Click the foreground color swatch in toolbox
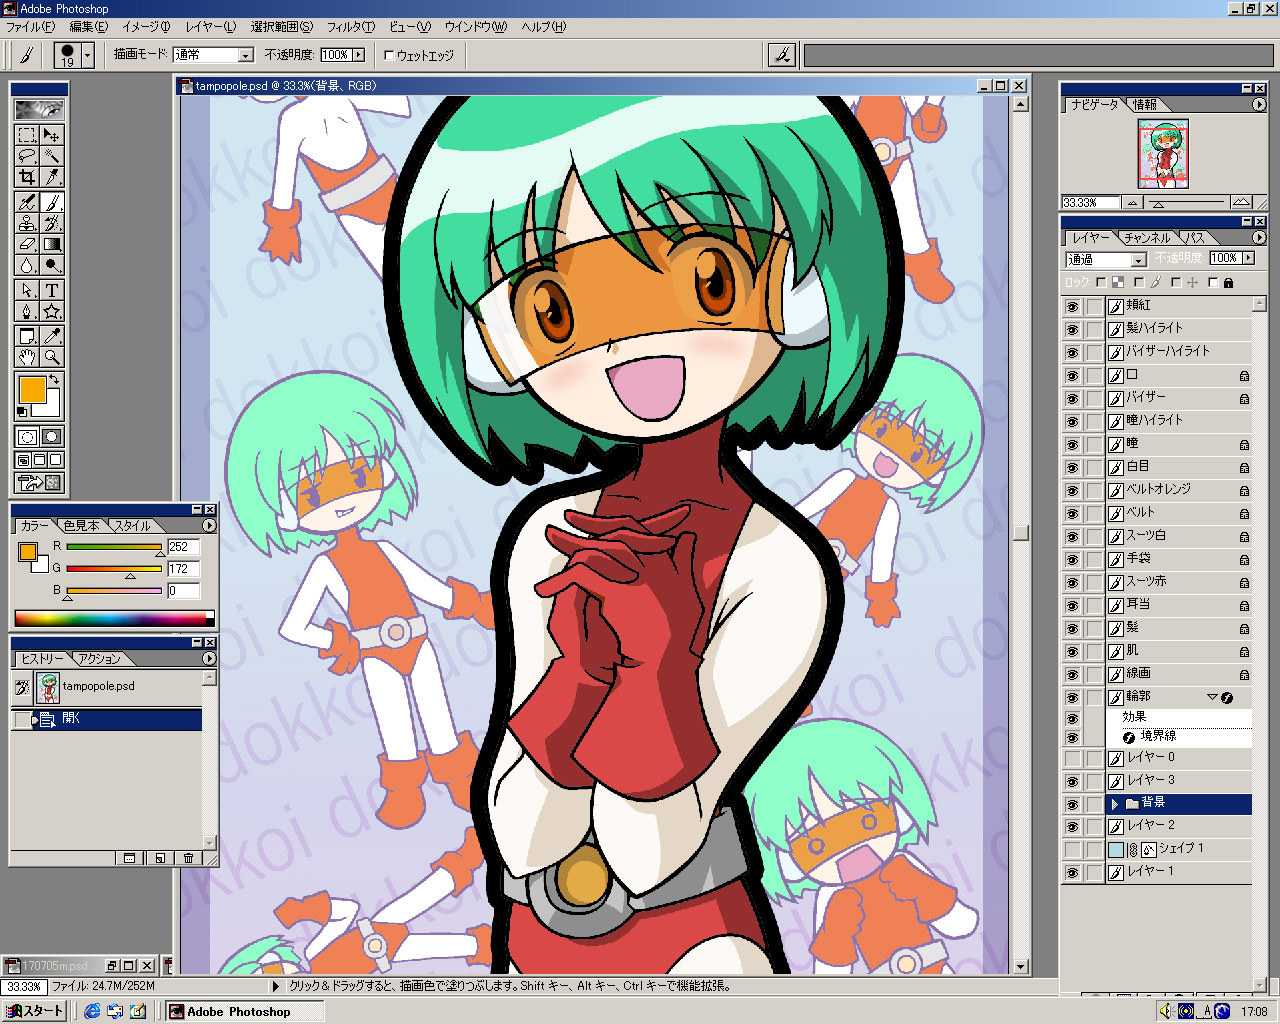 (32, 389)
